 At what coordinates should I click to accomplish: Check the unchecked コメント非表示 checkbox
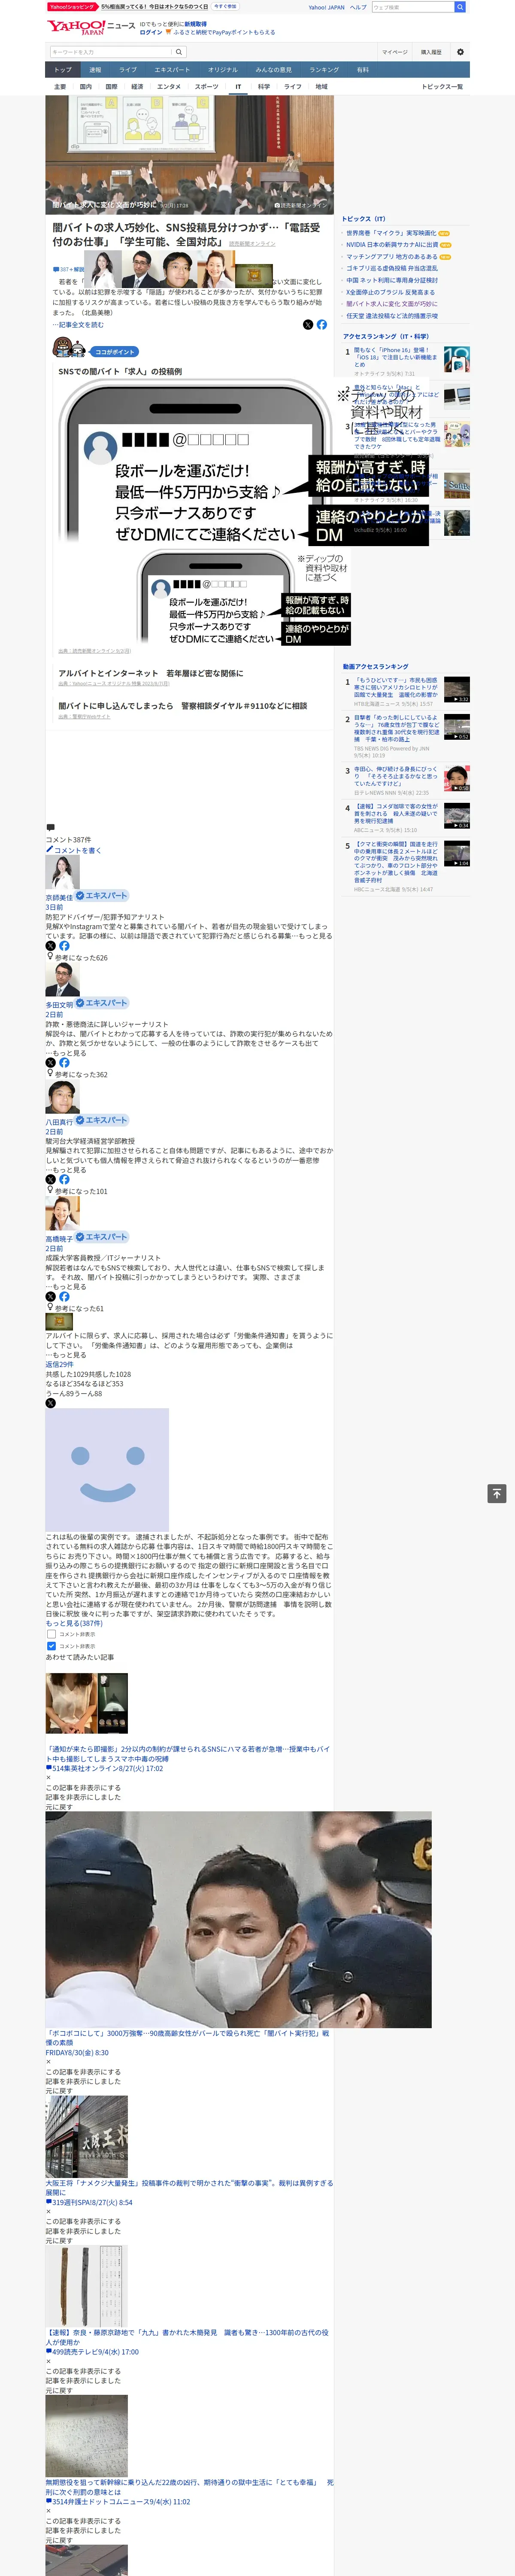51,1634
